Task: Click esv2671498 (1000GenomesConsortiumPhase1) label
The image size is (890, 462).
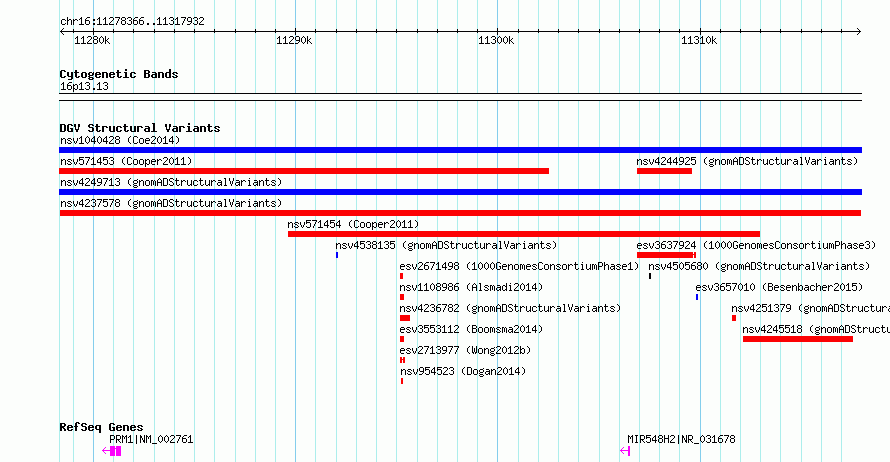Action: (x=519, y=266)
